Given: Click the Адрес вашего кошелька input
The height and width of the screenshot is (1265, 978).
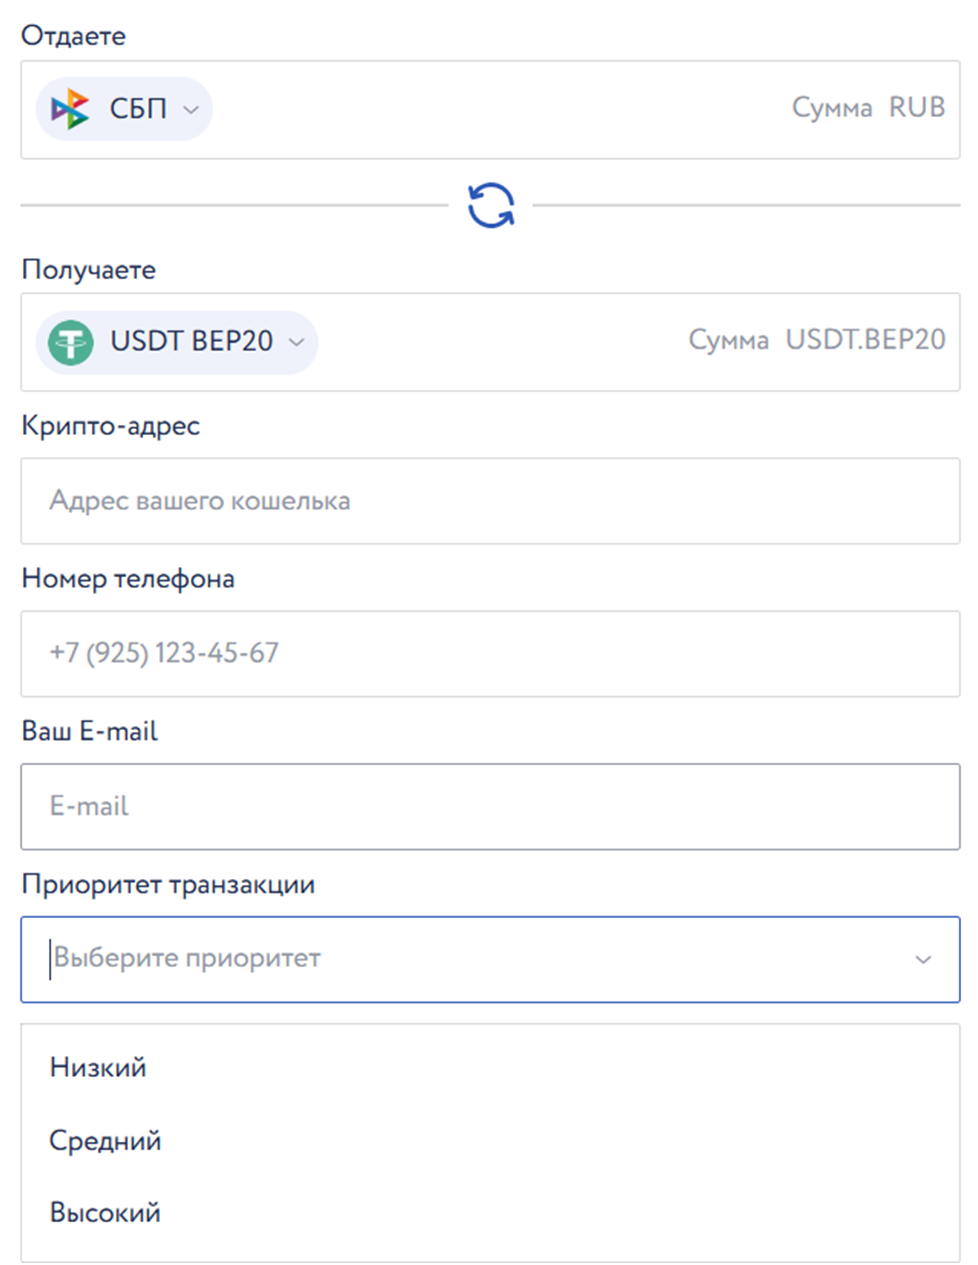Looking at the screenshot, I should [490, 501].
